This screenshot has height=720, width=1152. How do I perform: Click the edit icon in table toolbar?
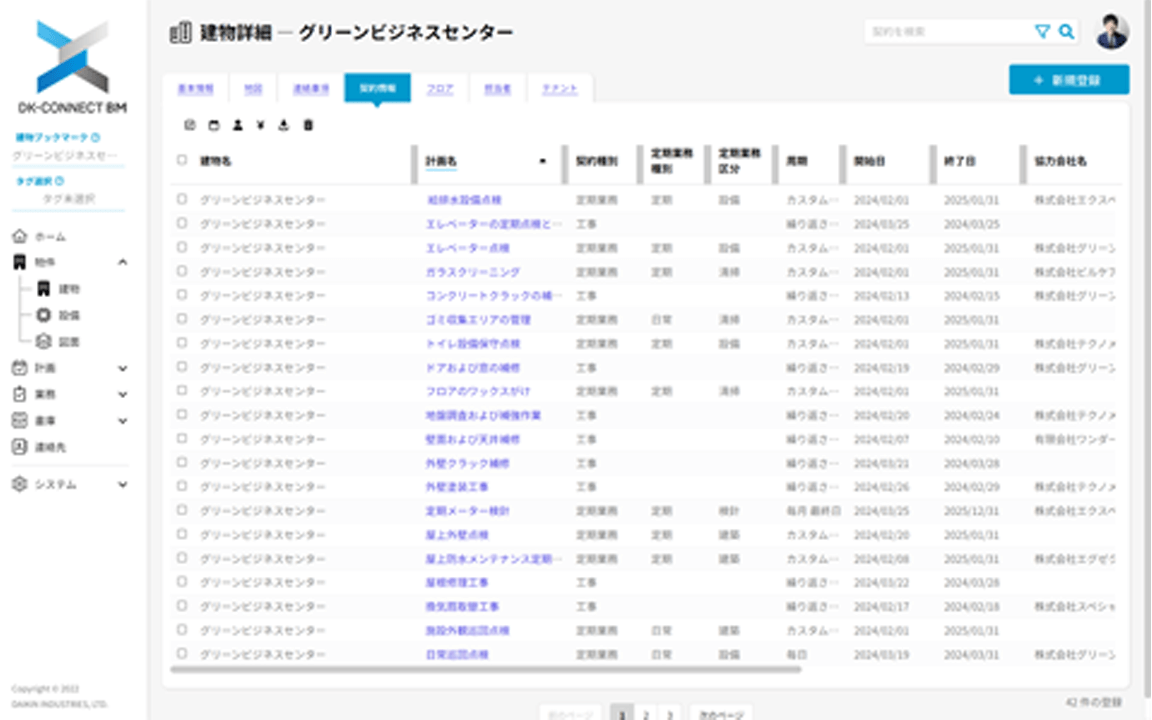190,126
